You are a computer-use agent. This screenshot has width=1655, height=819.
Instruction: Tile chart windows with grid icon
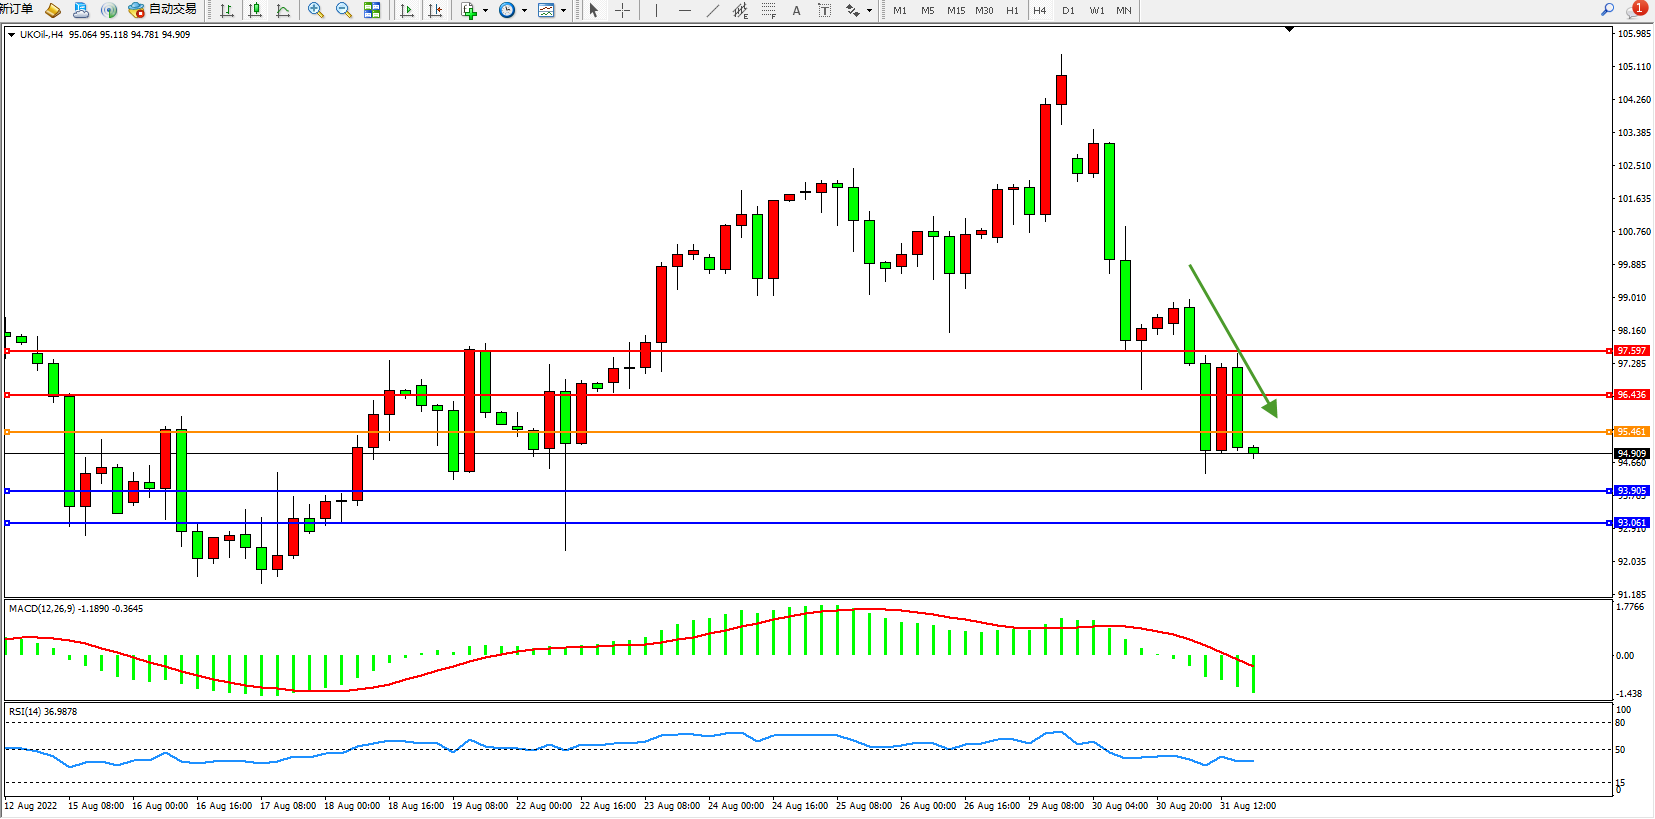372,10
